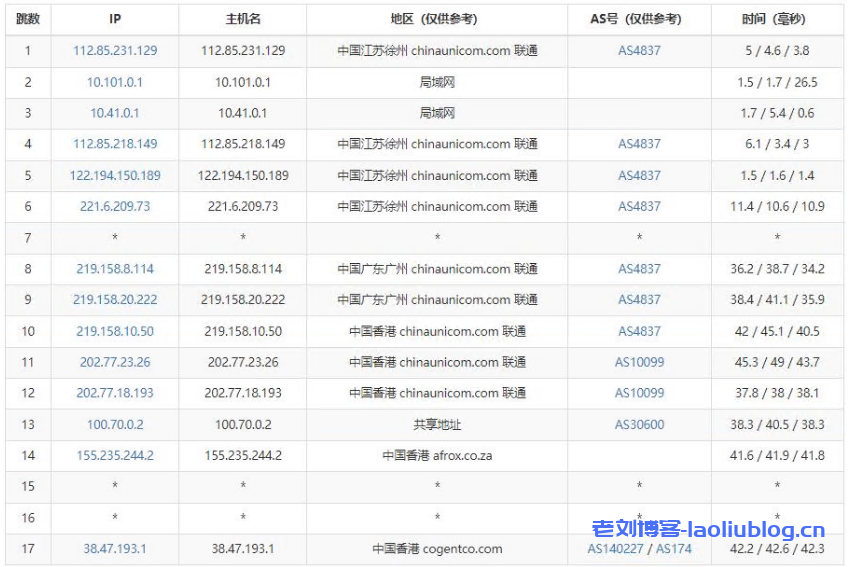The image size is (851, 567).
Task: Click the blue 10.41.0.1 IP link
Action: (x=115, y=113)
